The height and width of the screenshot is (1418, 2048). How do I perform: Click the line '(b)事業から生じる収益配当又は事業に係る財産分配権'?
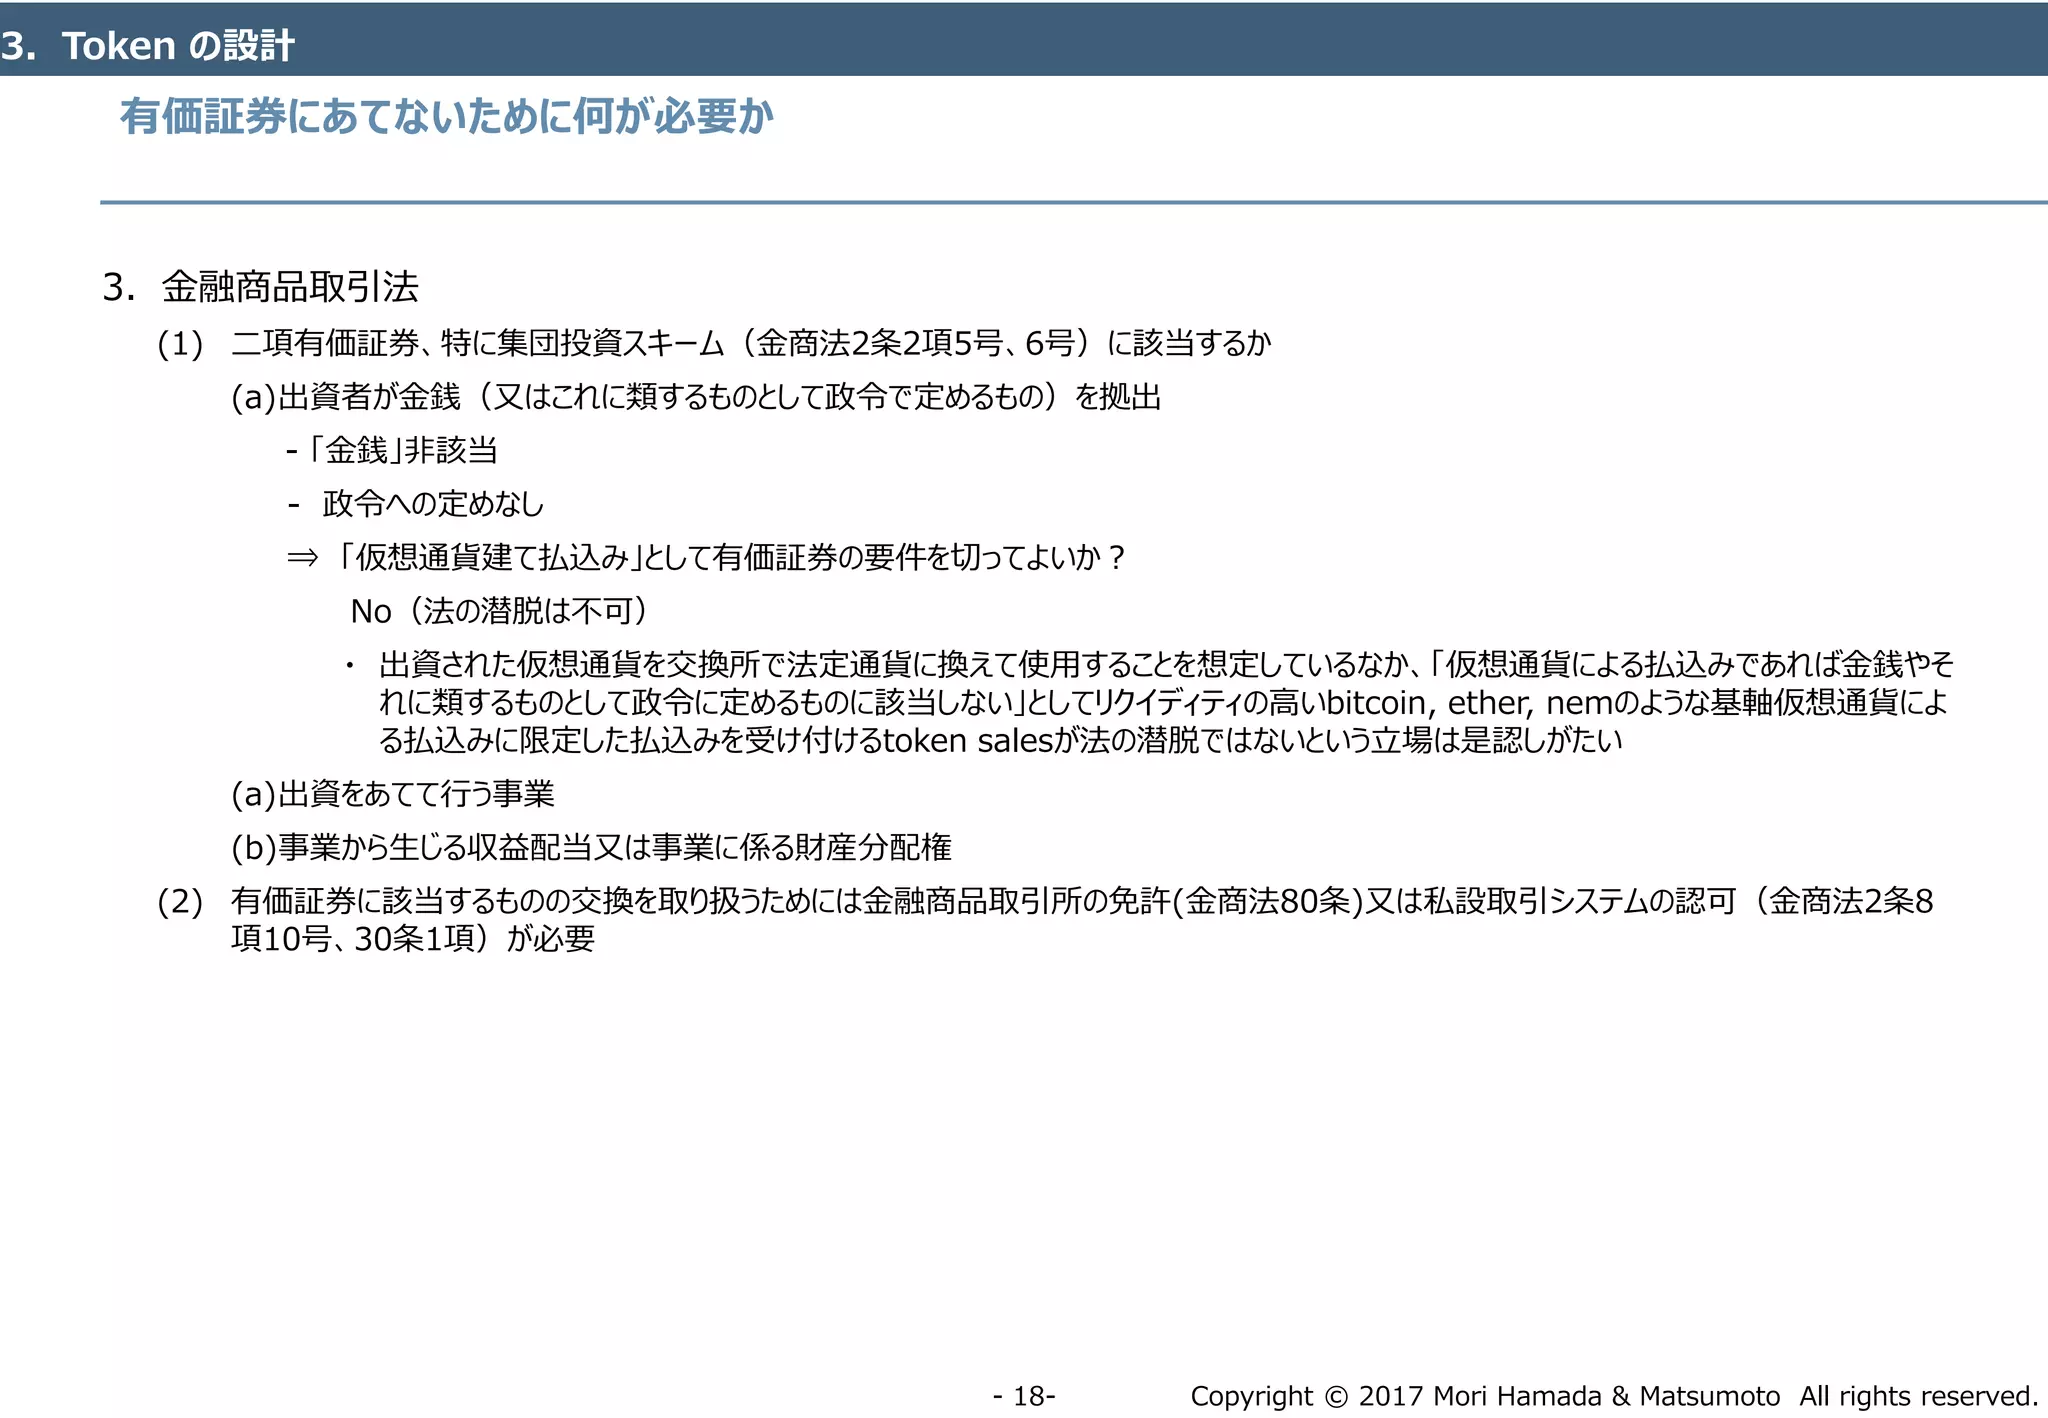pos(591,848)
